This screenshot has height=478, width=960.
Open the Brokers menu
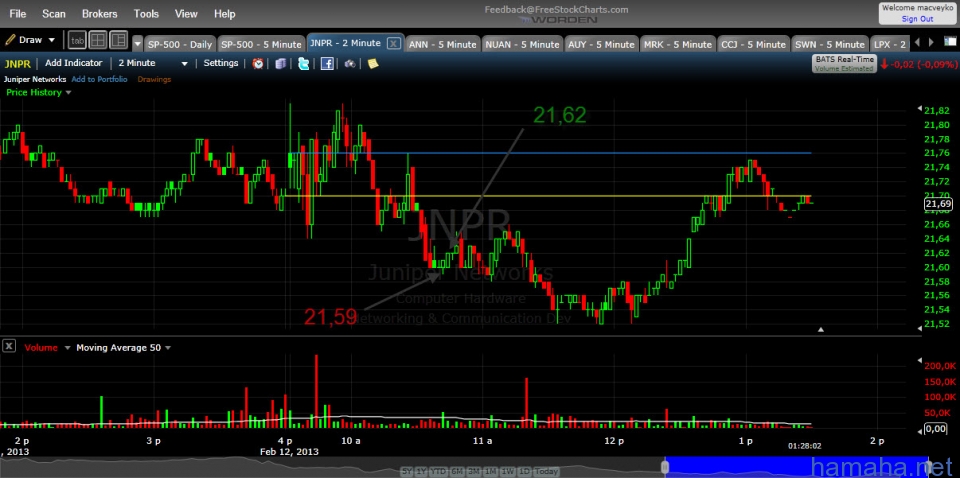(100, 13)
